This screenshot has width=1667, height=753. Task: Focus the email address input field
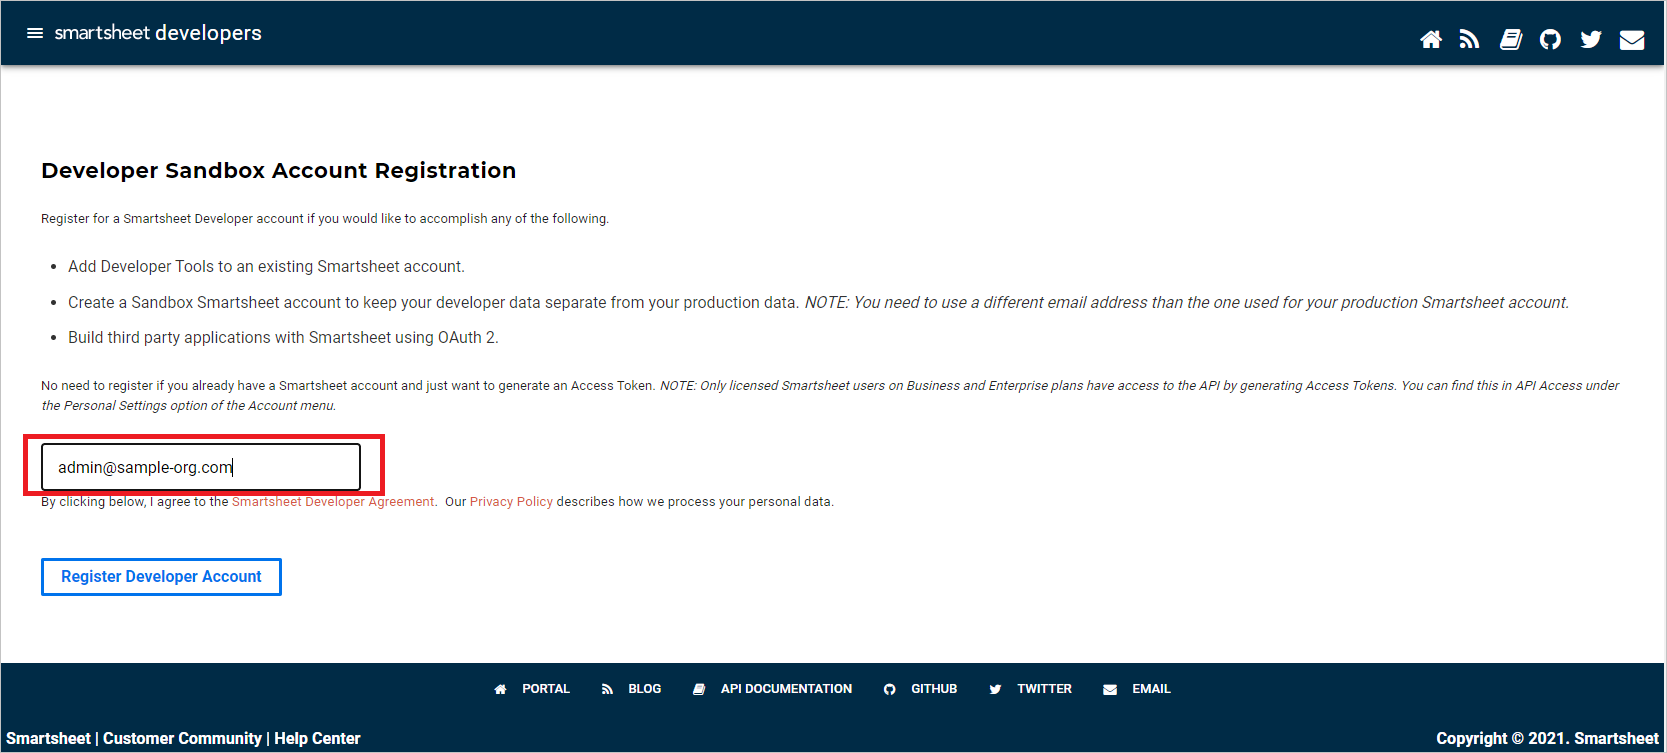pos(201,467)
